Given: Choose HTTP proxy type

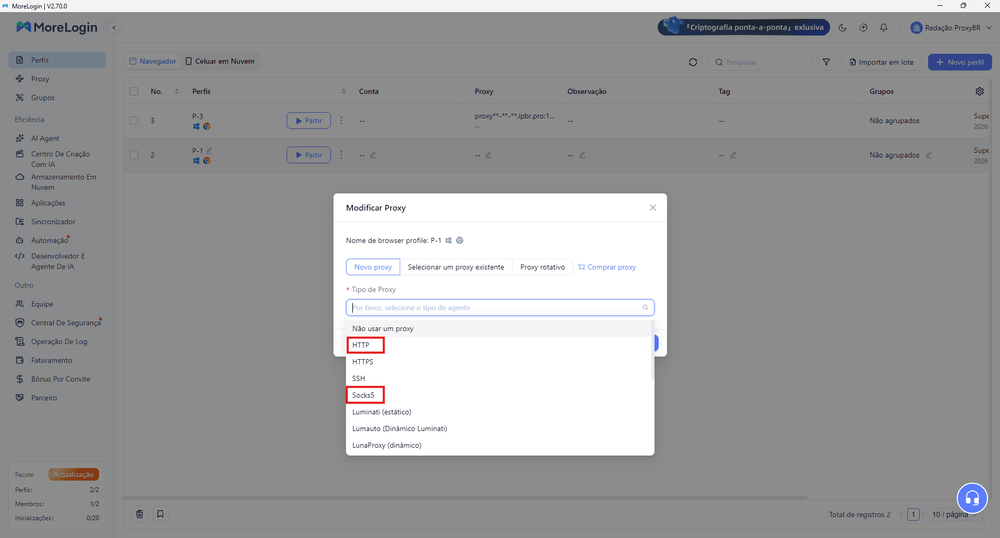Looking at the screenshot, I should tap(500, 345).
